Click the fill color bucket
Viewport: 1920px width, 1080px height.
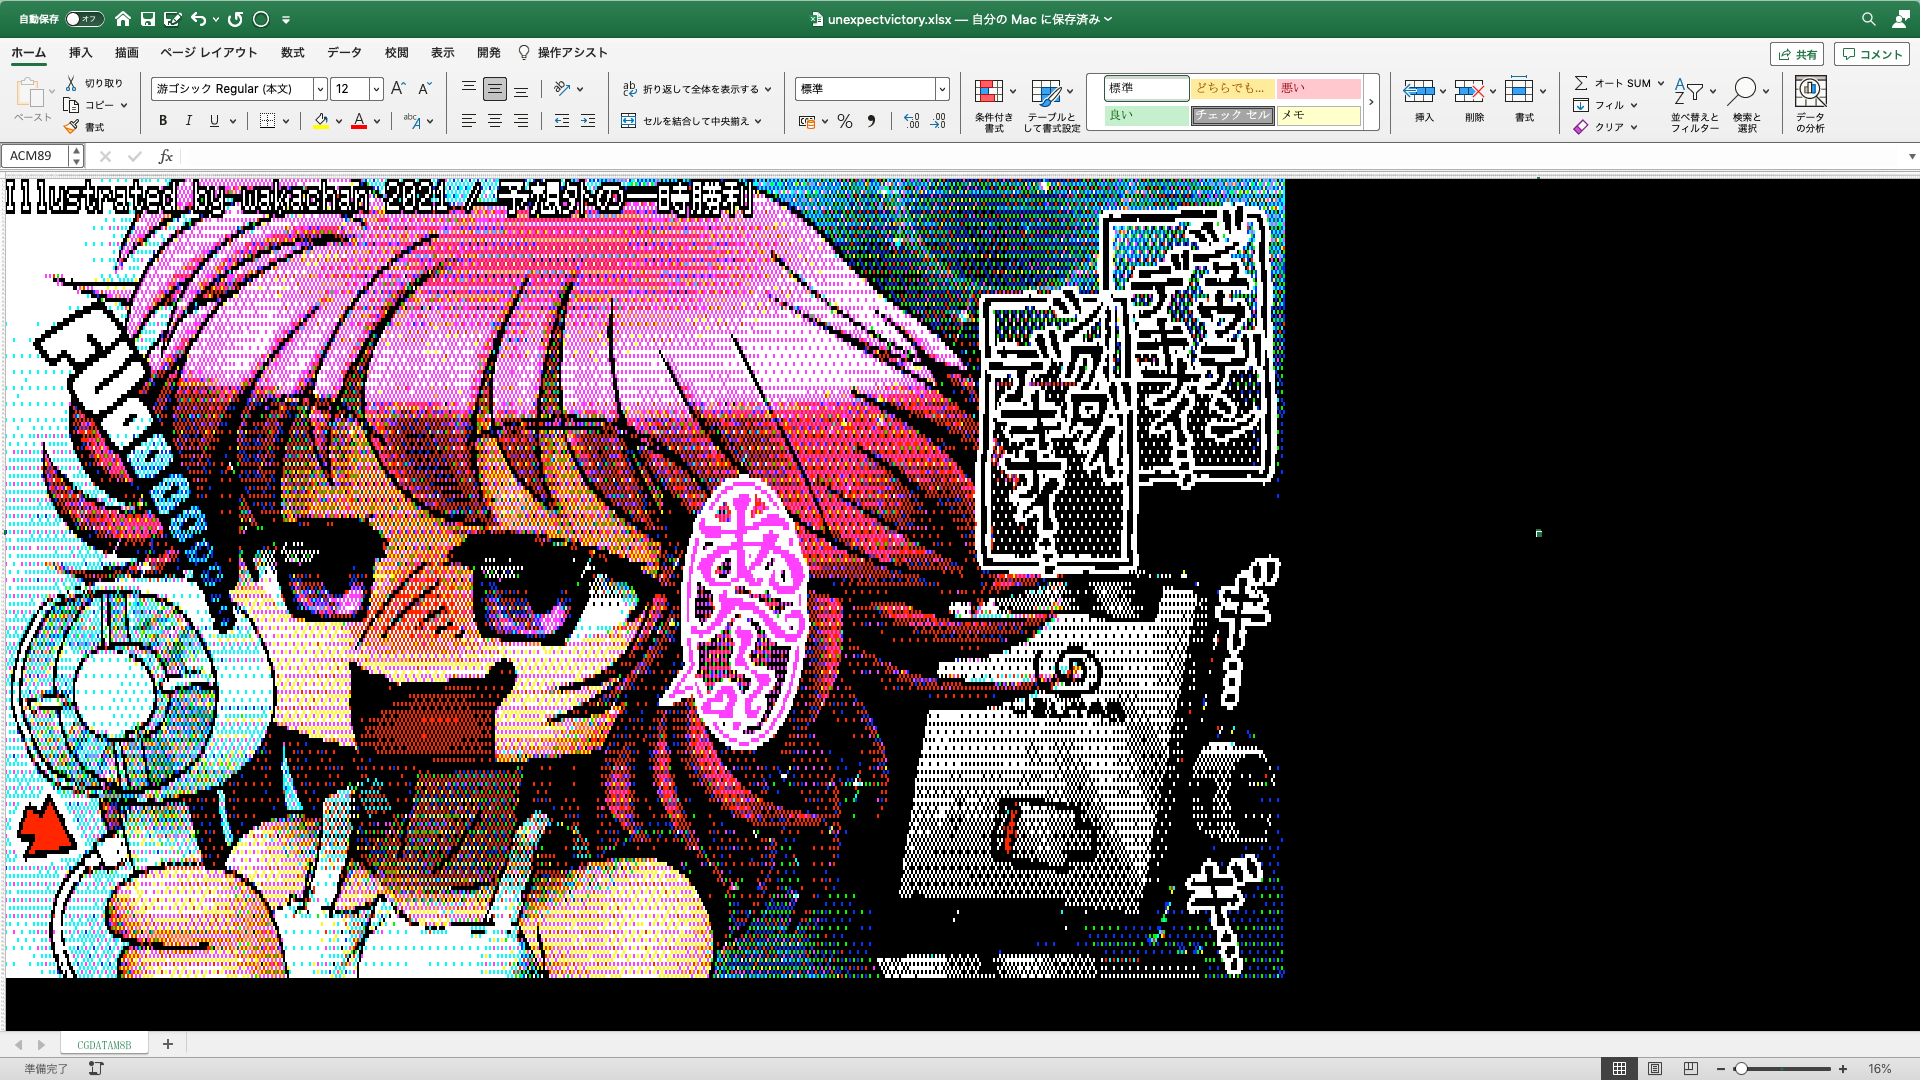pos(320,121)
